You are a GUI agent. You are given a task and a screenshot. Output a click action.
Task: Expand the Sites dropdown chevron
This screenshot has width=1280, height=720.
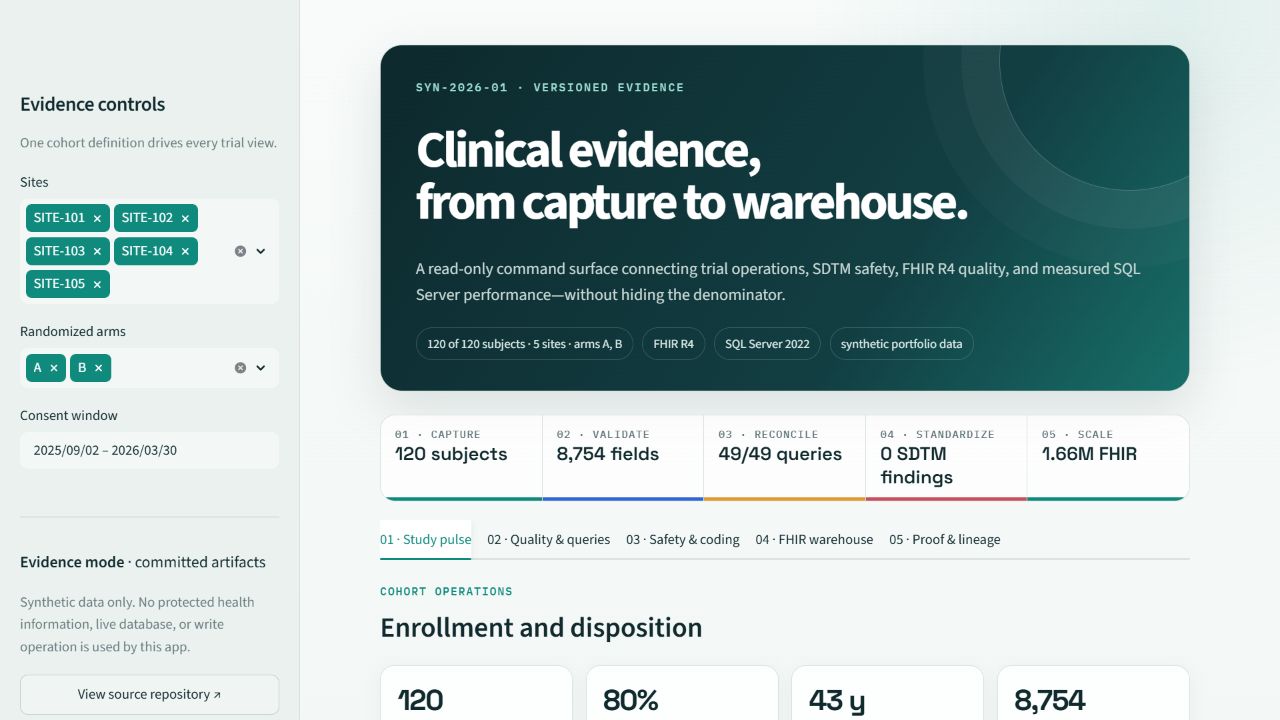261,251
